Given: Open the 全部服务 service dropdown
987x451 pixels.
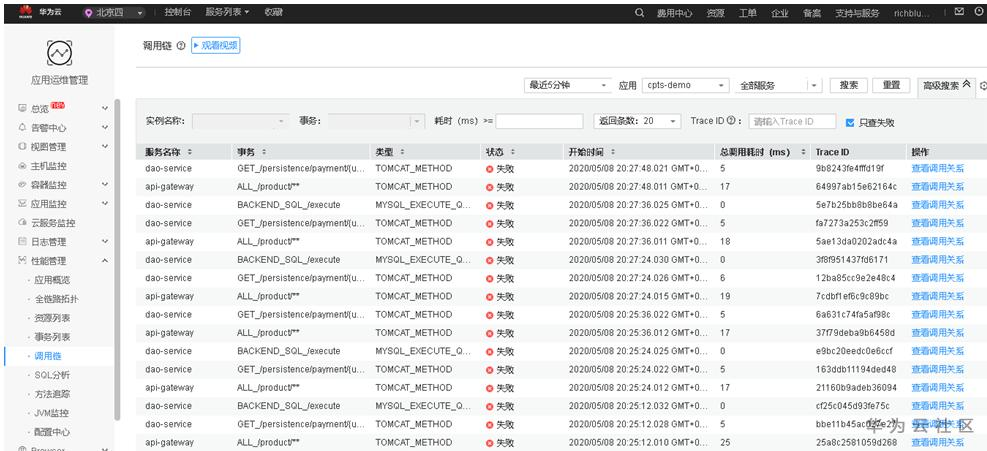Looking at the screenshot, I should click(778, 86).
